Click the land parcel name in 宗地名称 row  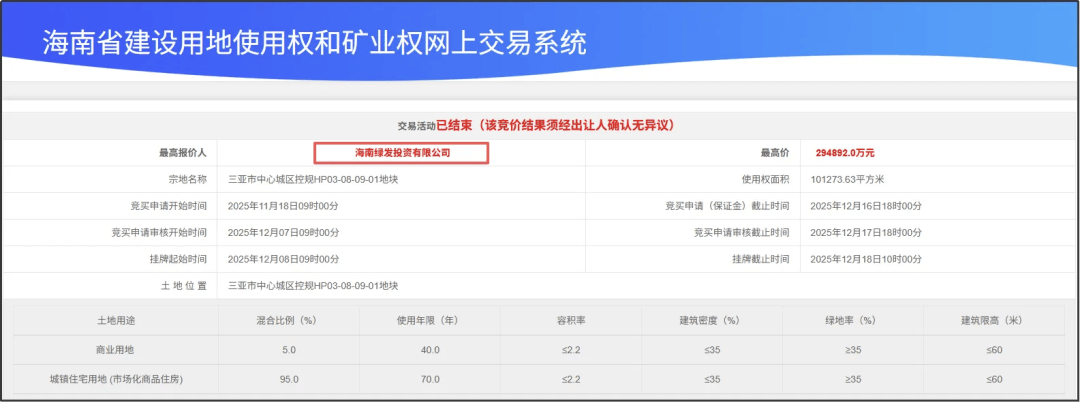tap(313, 179)
